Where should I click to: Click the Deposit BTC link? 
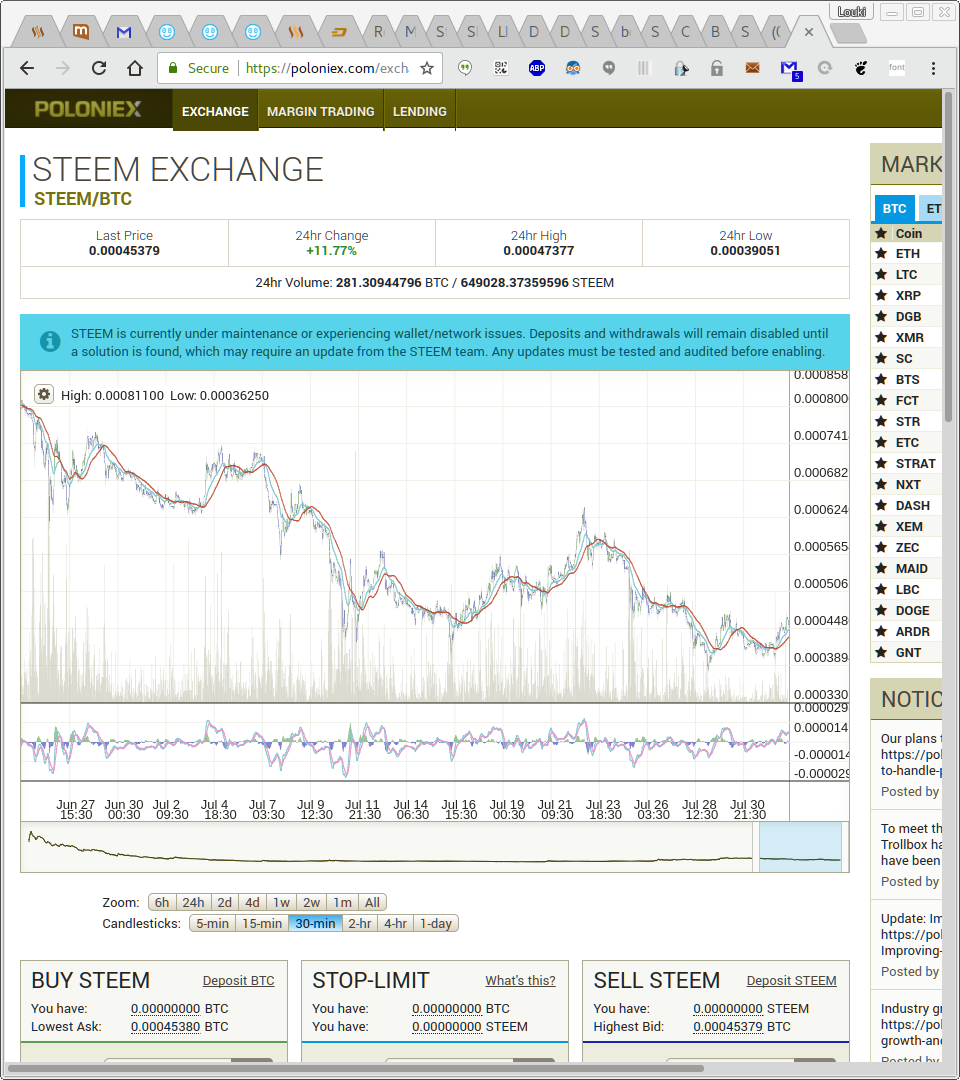[x=238, y=980]
